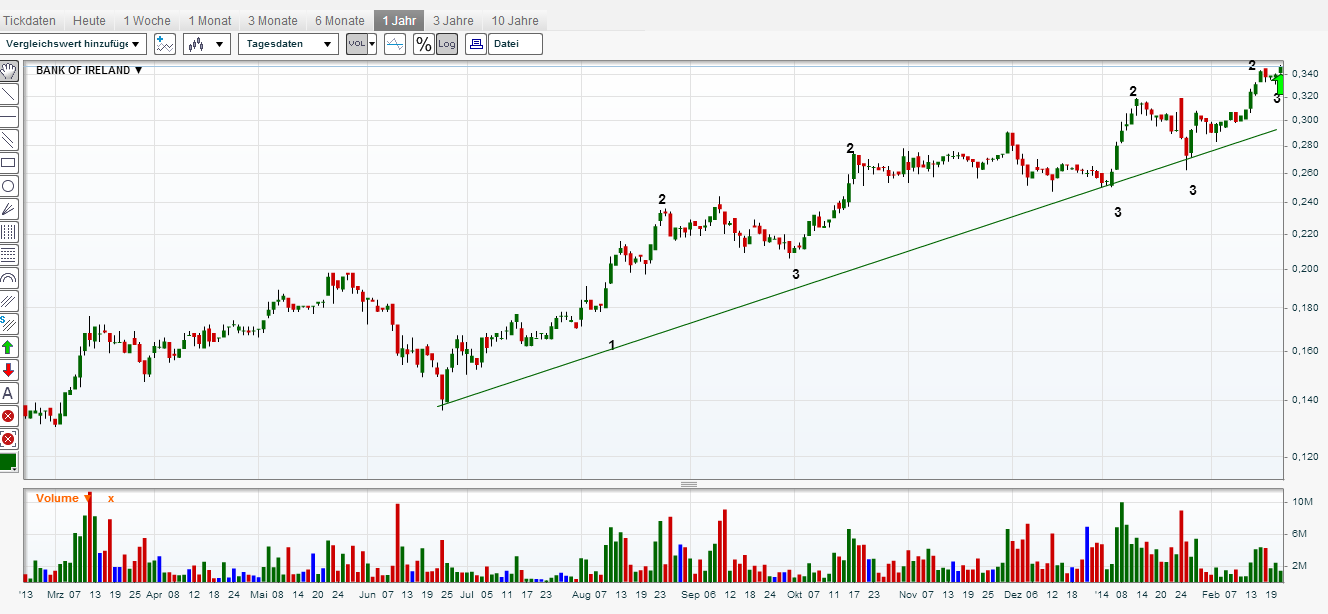Pick the circle drawing tool
The height and width of the screenshot is (614, 1328).
pyautogui.click(x=9, y=185)
